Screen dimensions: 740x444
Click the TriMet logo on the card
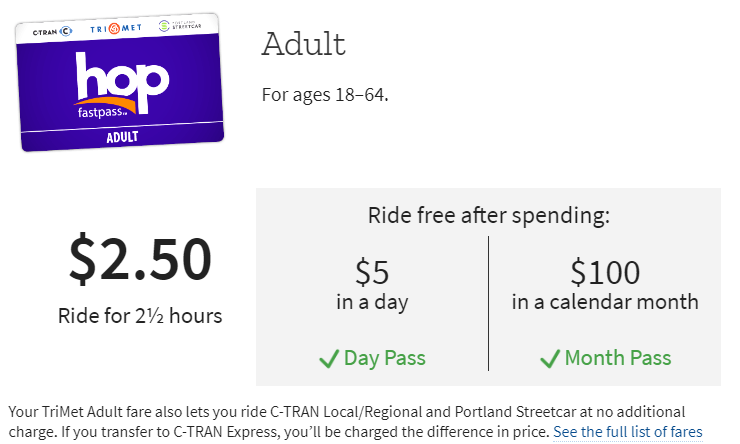point(116,29)
